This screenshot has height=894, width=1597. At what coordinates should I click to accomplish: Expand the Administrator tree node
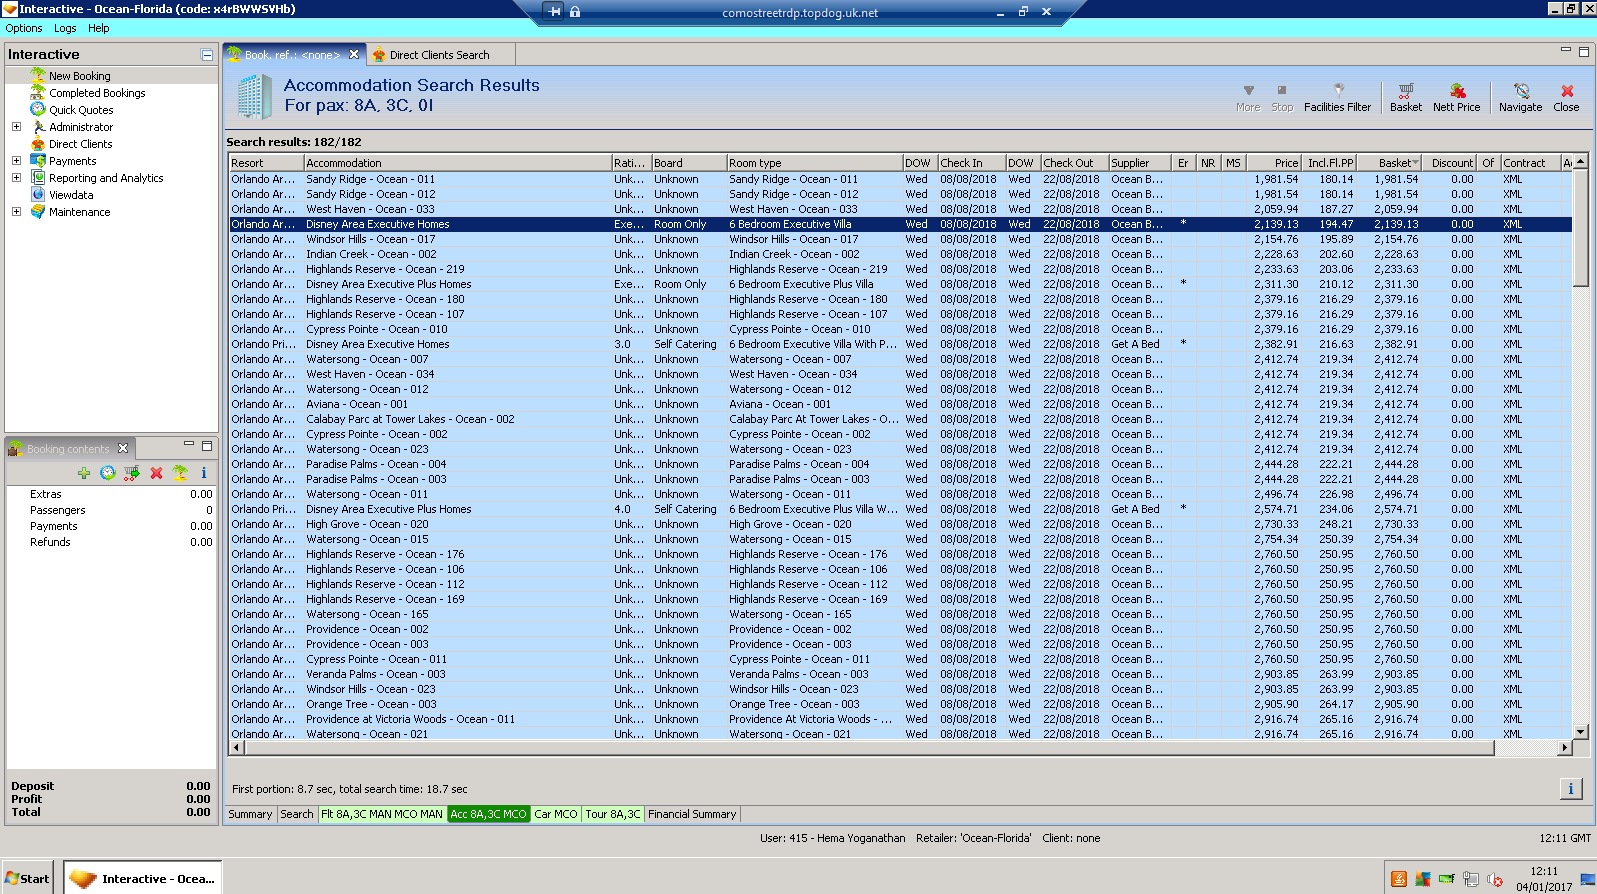(16, 126)
